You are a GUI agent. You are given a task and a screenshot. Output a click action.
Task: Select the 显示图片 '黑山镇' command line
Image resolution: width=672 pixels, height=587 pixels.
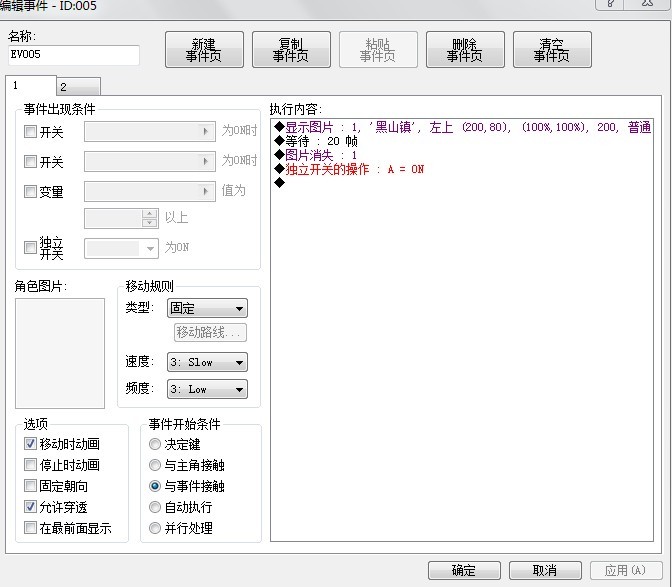point(462,127)
